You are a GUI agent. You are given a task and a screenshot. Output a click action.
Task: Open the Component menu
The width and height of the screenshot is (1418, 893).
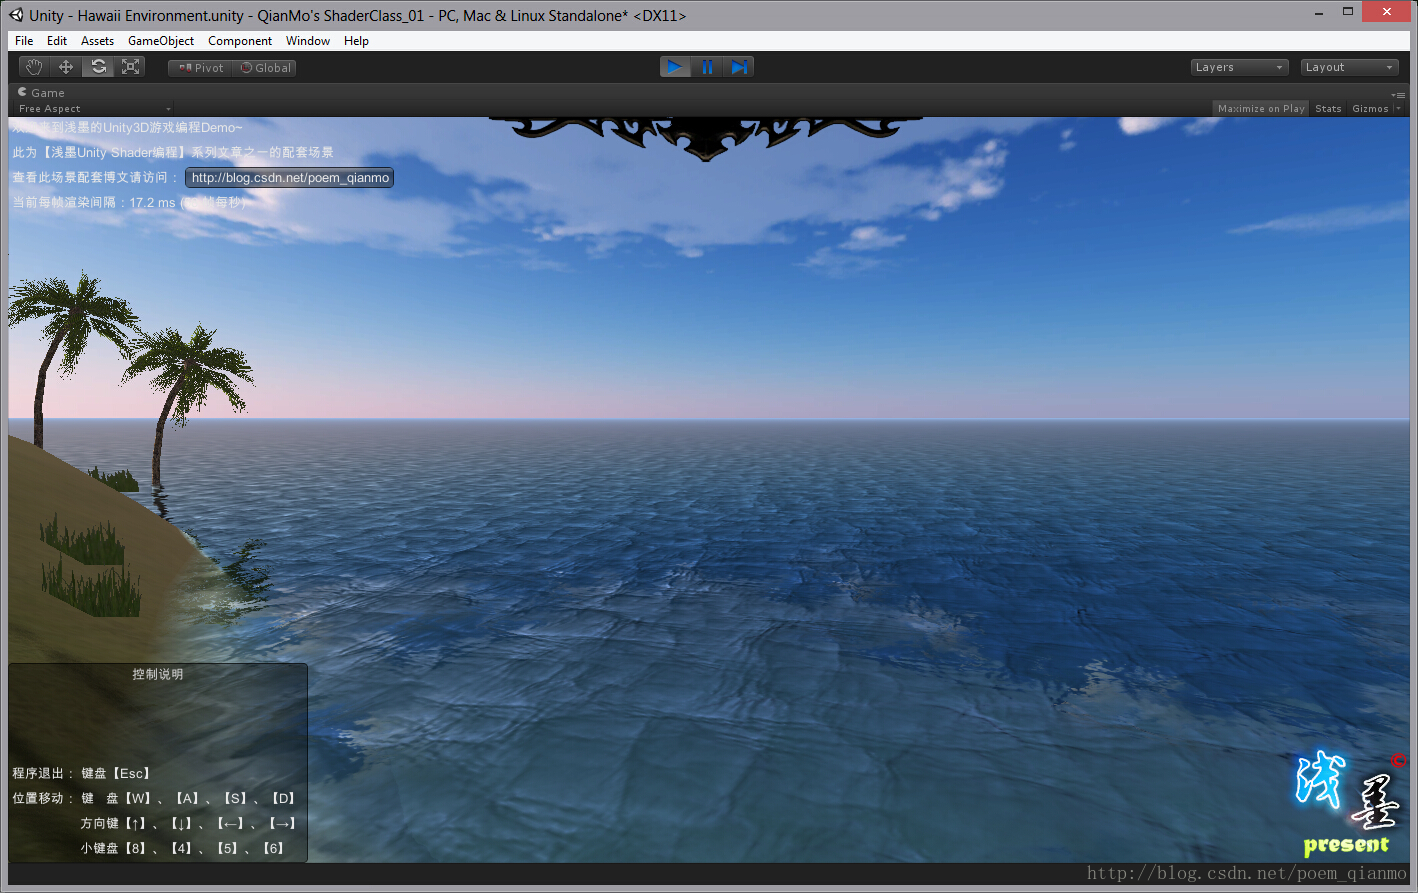click(240, 41)
